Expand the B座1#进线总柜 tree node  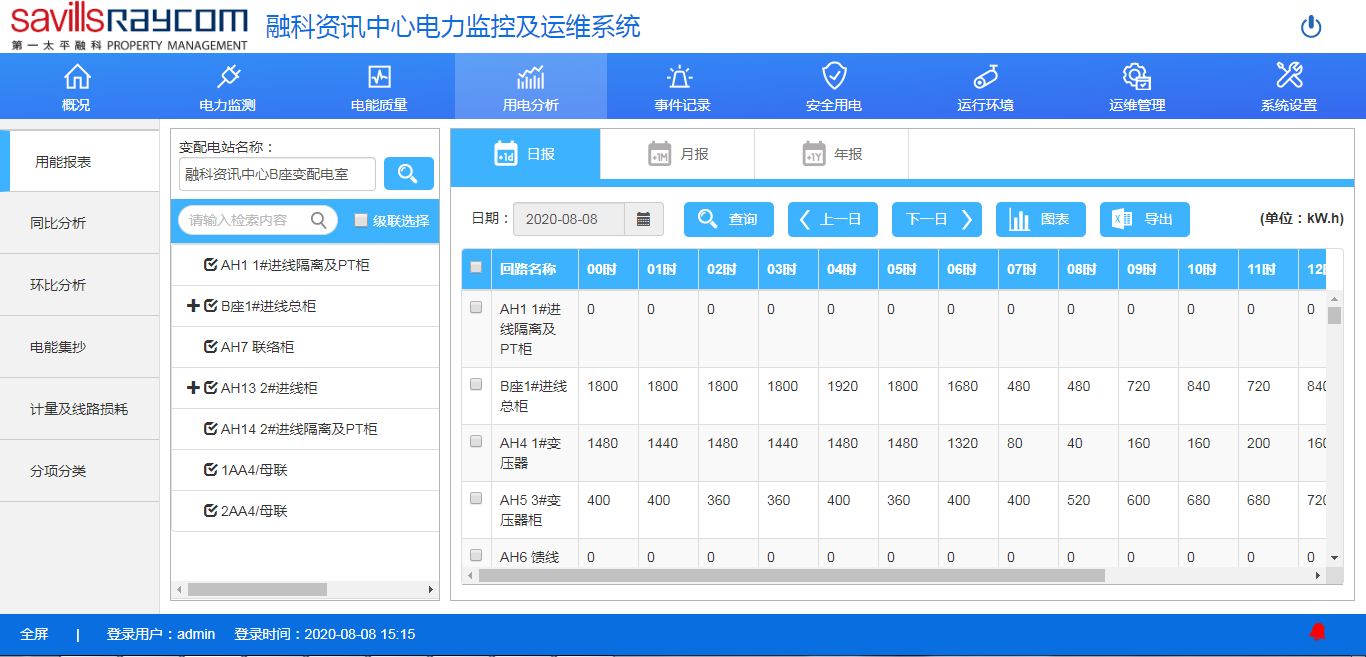[x=193, y=306]
